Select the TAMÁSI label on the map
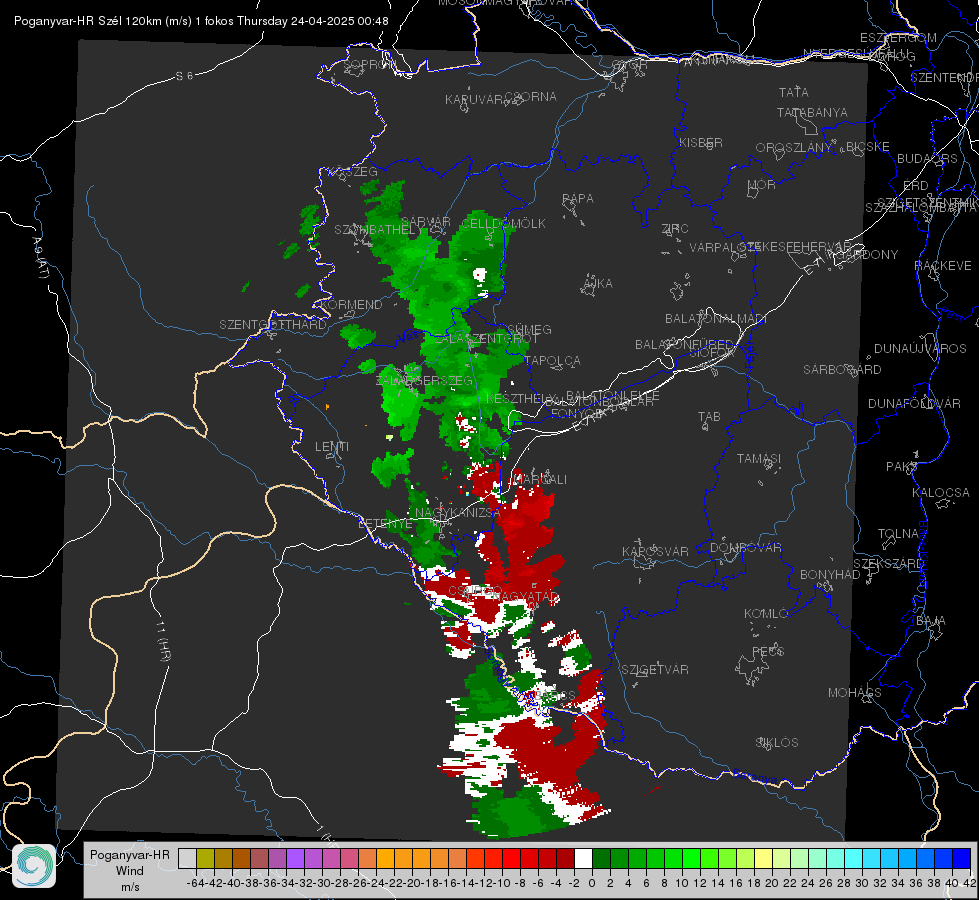Image resolution: width=979 pixels, height=900 pixels. (x=759, y=458)
